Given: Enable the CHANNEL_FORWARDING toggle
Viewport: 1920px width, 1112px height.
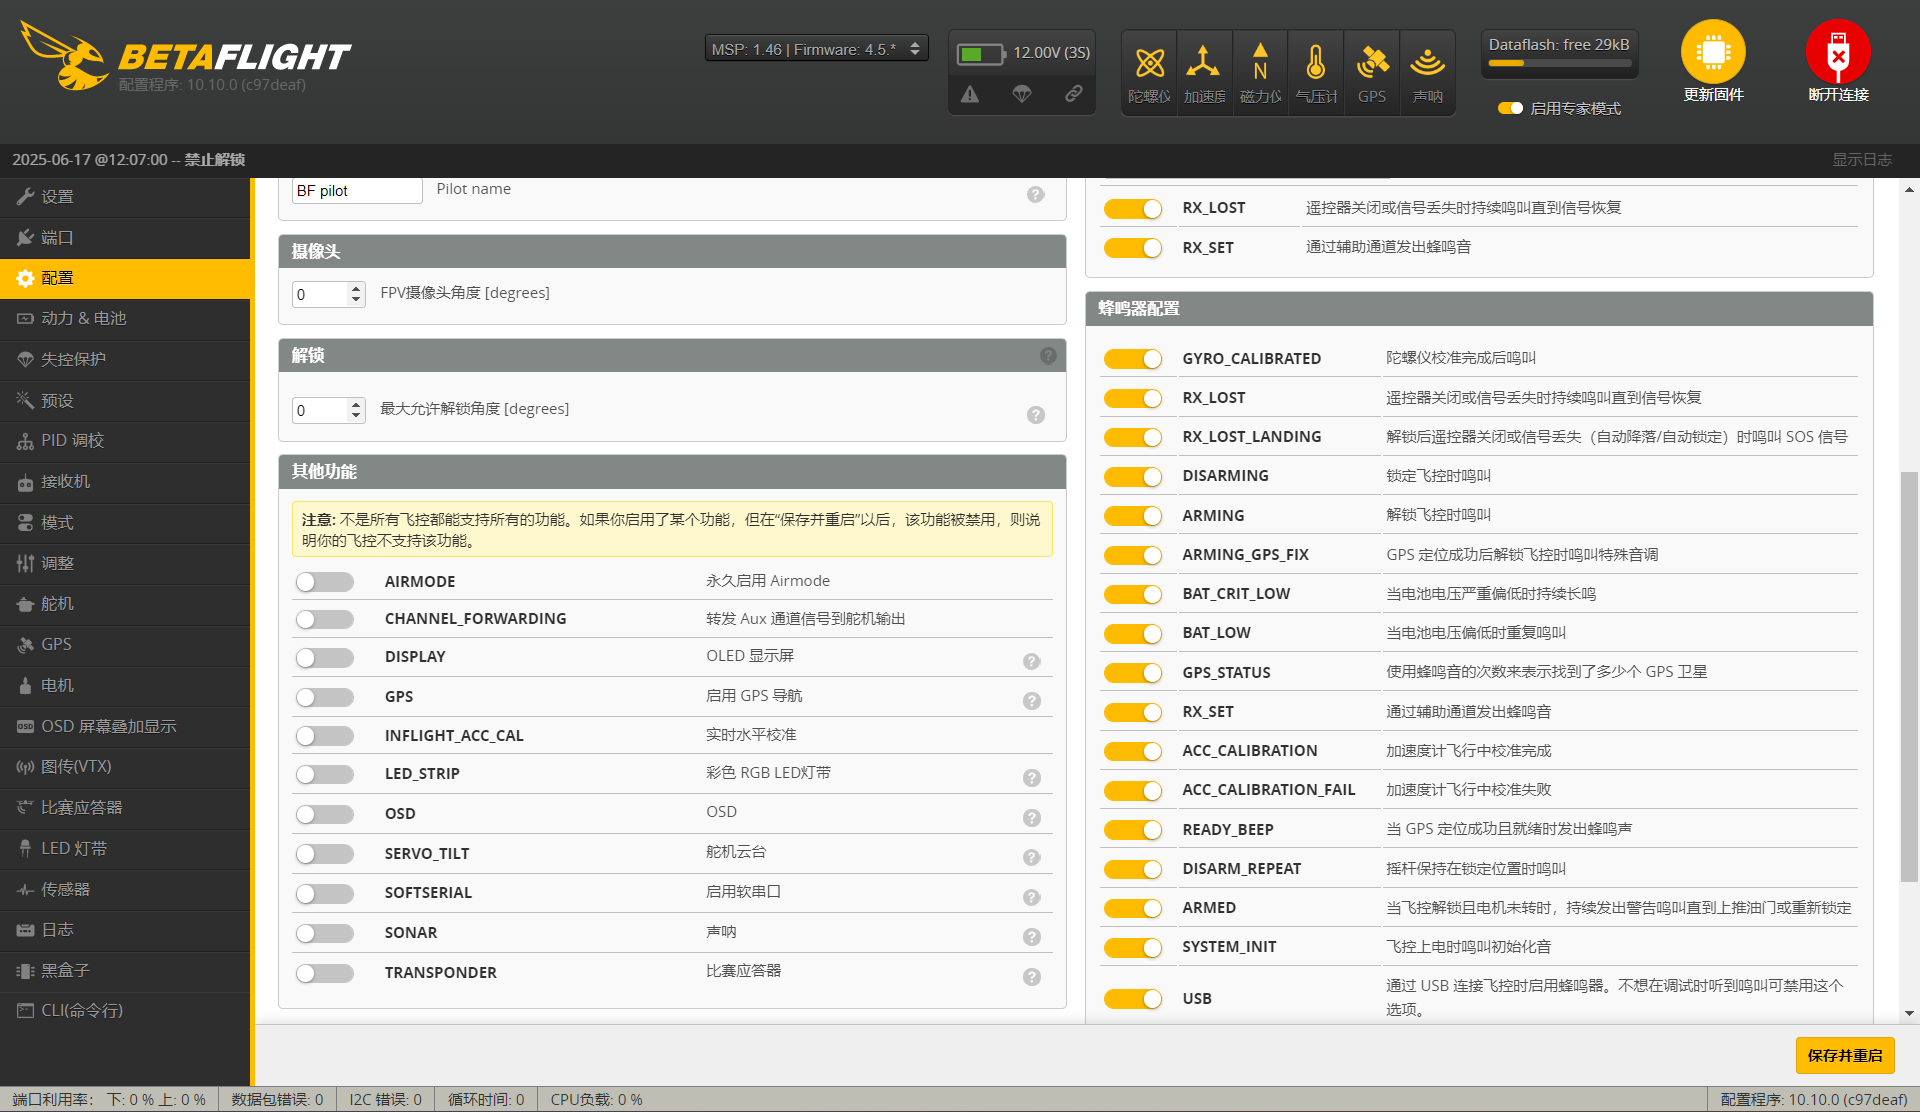Looking at the screenshot, I should point(324,619).
